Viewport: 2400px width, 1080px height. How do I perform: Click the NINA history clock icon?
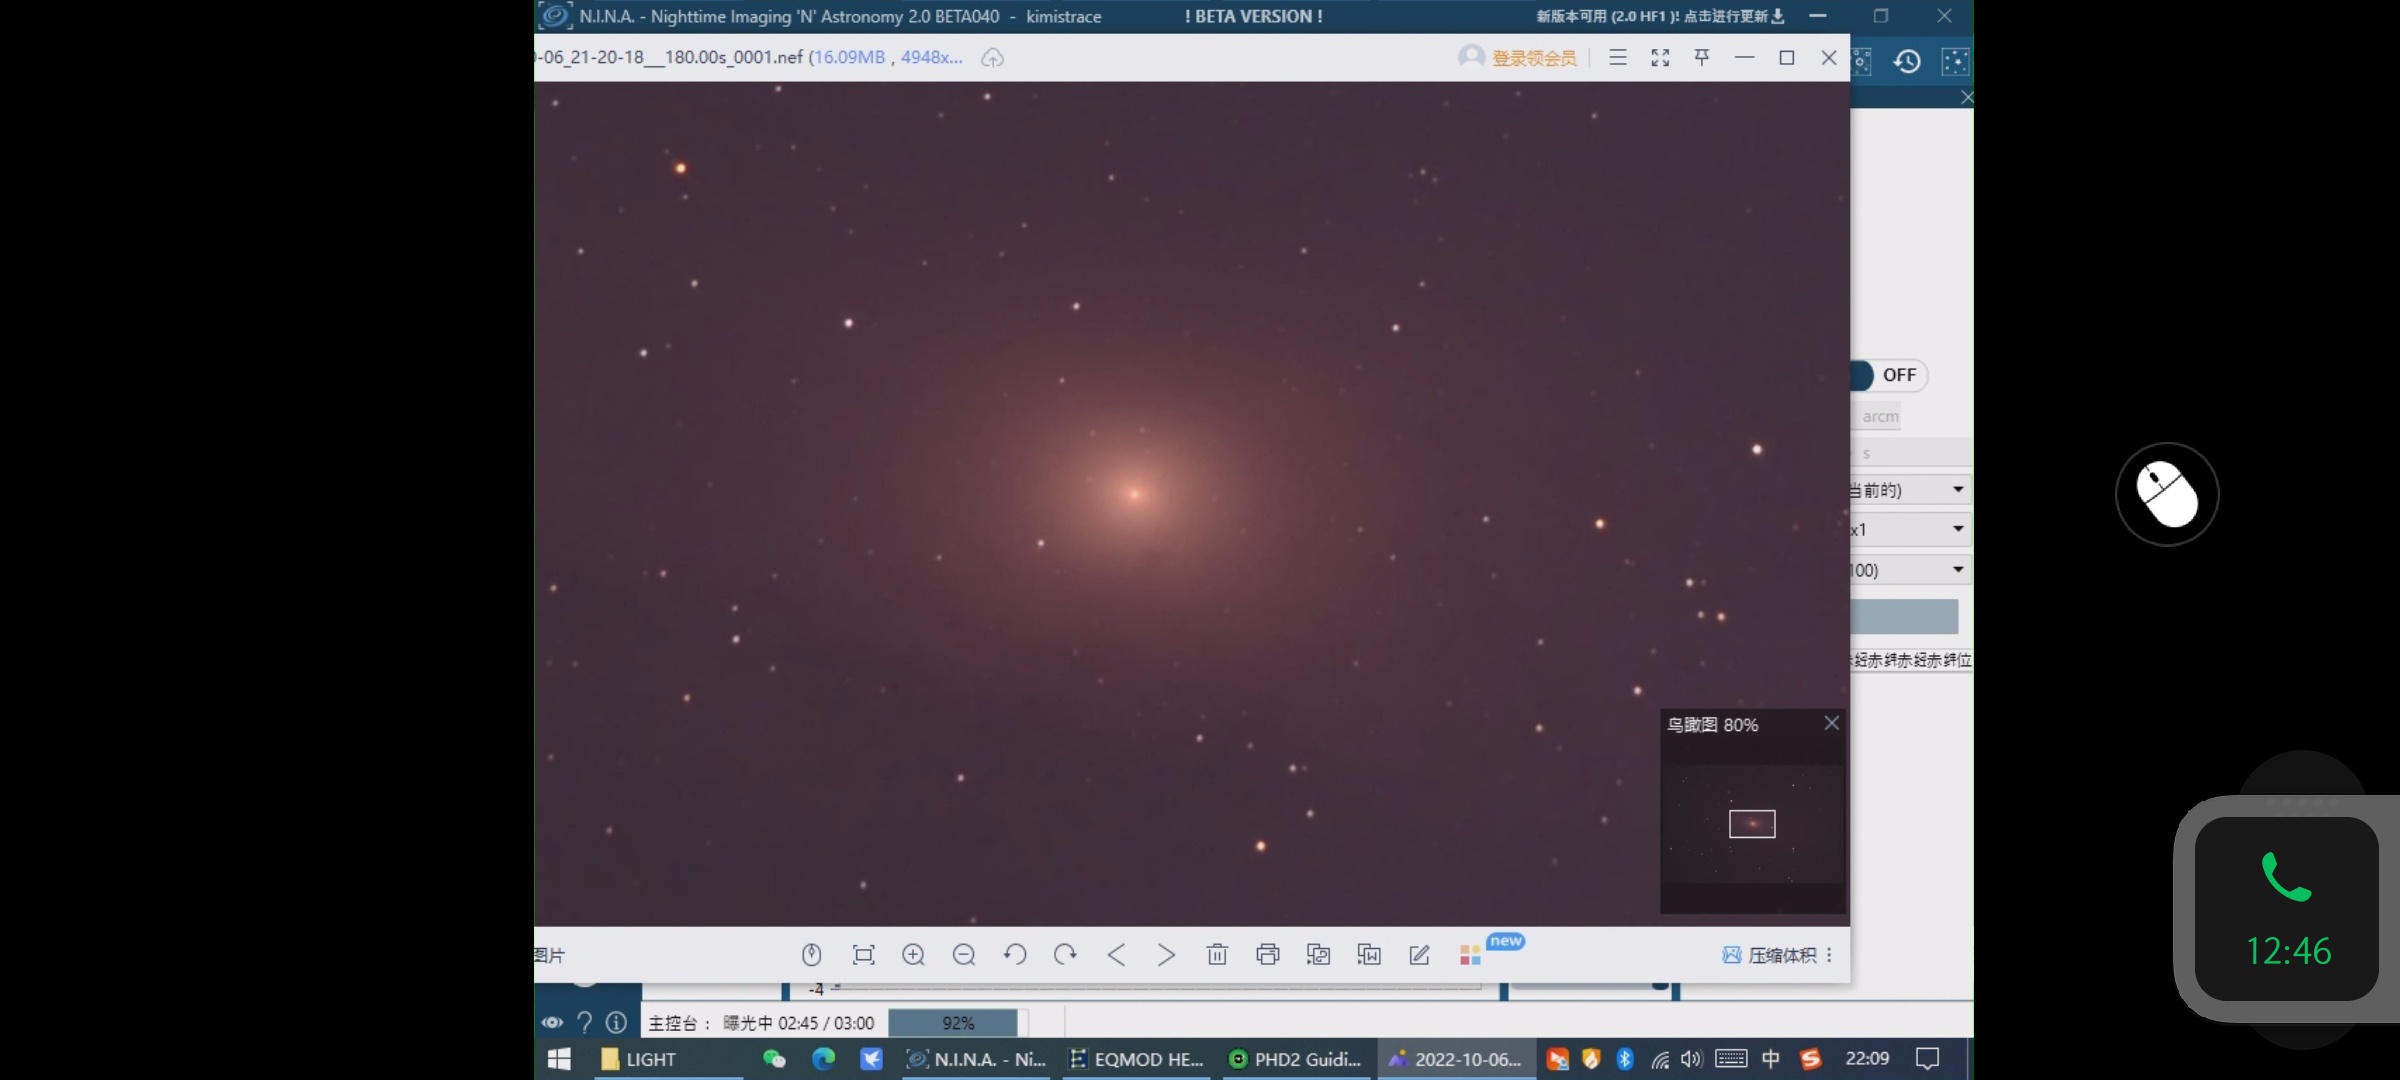1907,61
